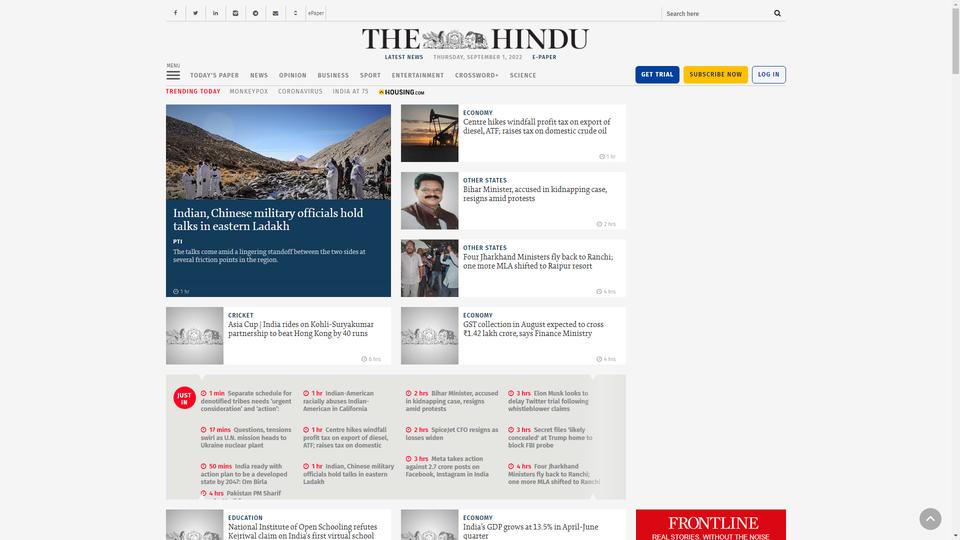
Task: Open the INDIA AT 75 trending topic
Action: coord(351,91)
